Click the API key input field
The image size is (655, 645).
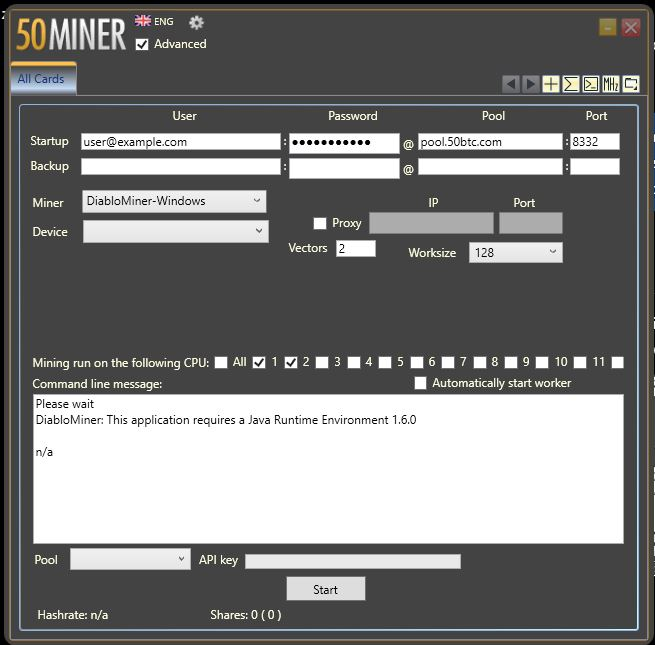(x=353, y=561)
